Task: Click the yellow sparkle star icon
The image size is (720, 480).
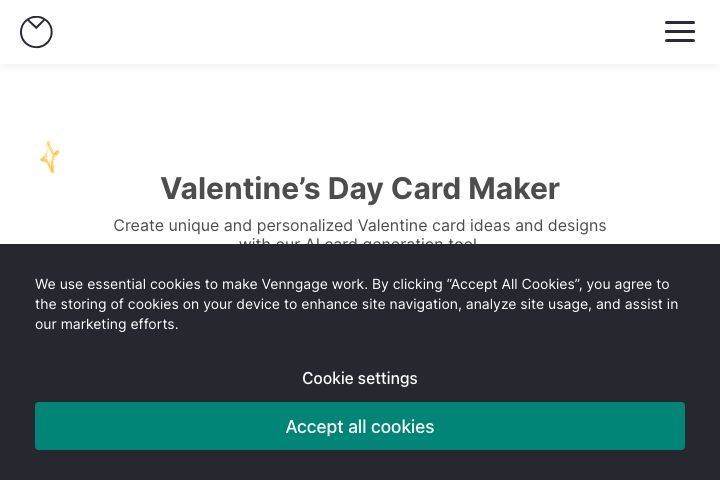Action: [50, 157]
